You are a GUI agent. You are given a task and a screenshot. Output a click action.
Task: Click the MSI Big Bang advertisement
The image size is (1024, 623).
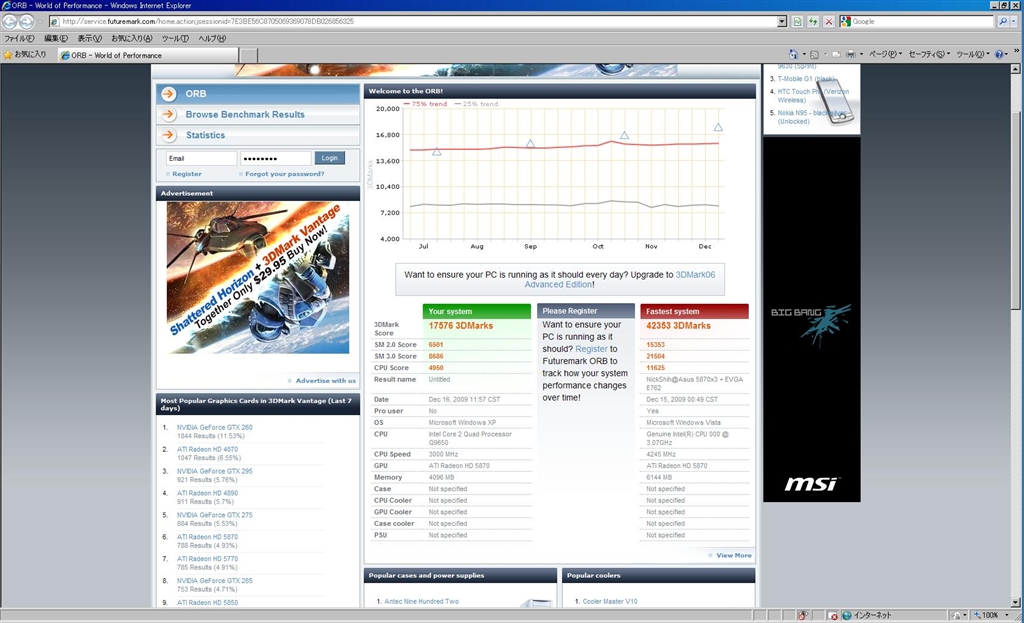812,319
